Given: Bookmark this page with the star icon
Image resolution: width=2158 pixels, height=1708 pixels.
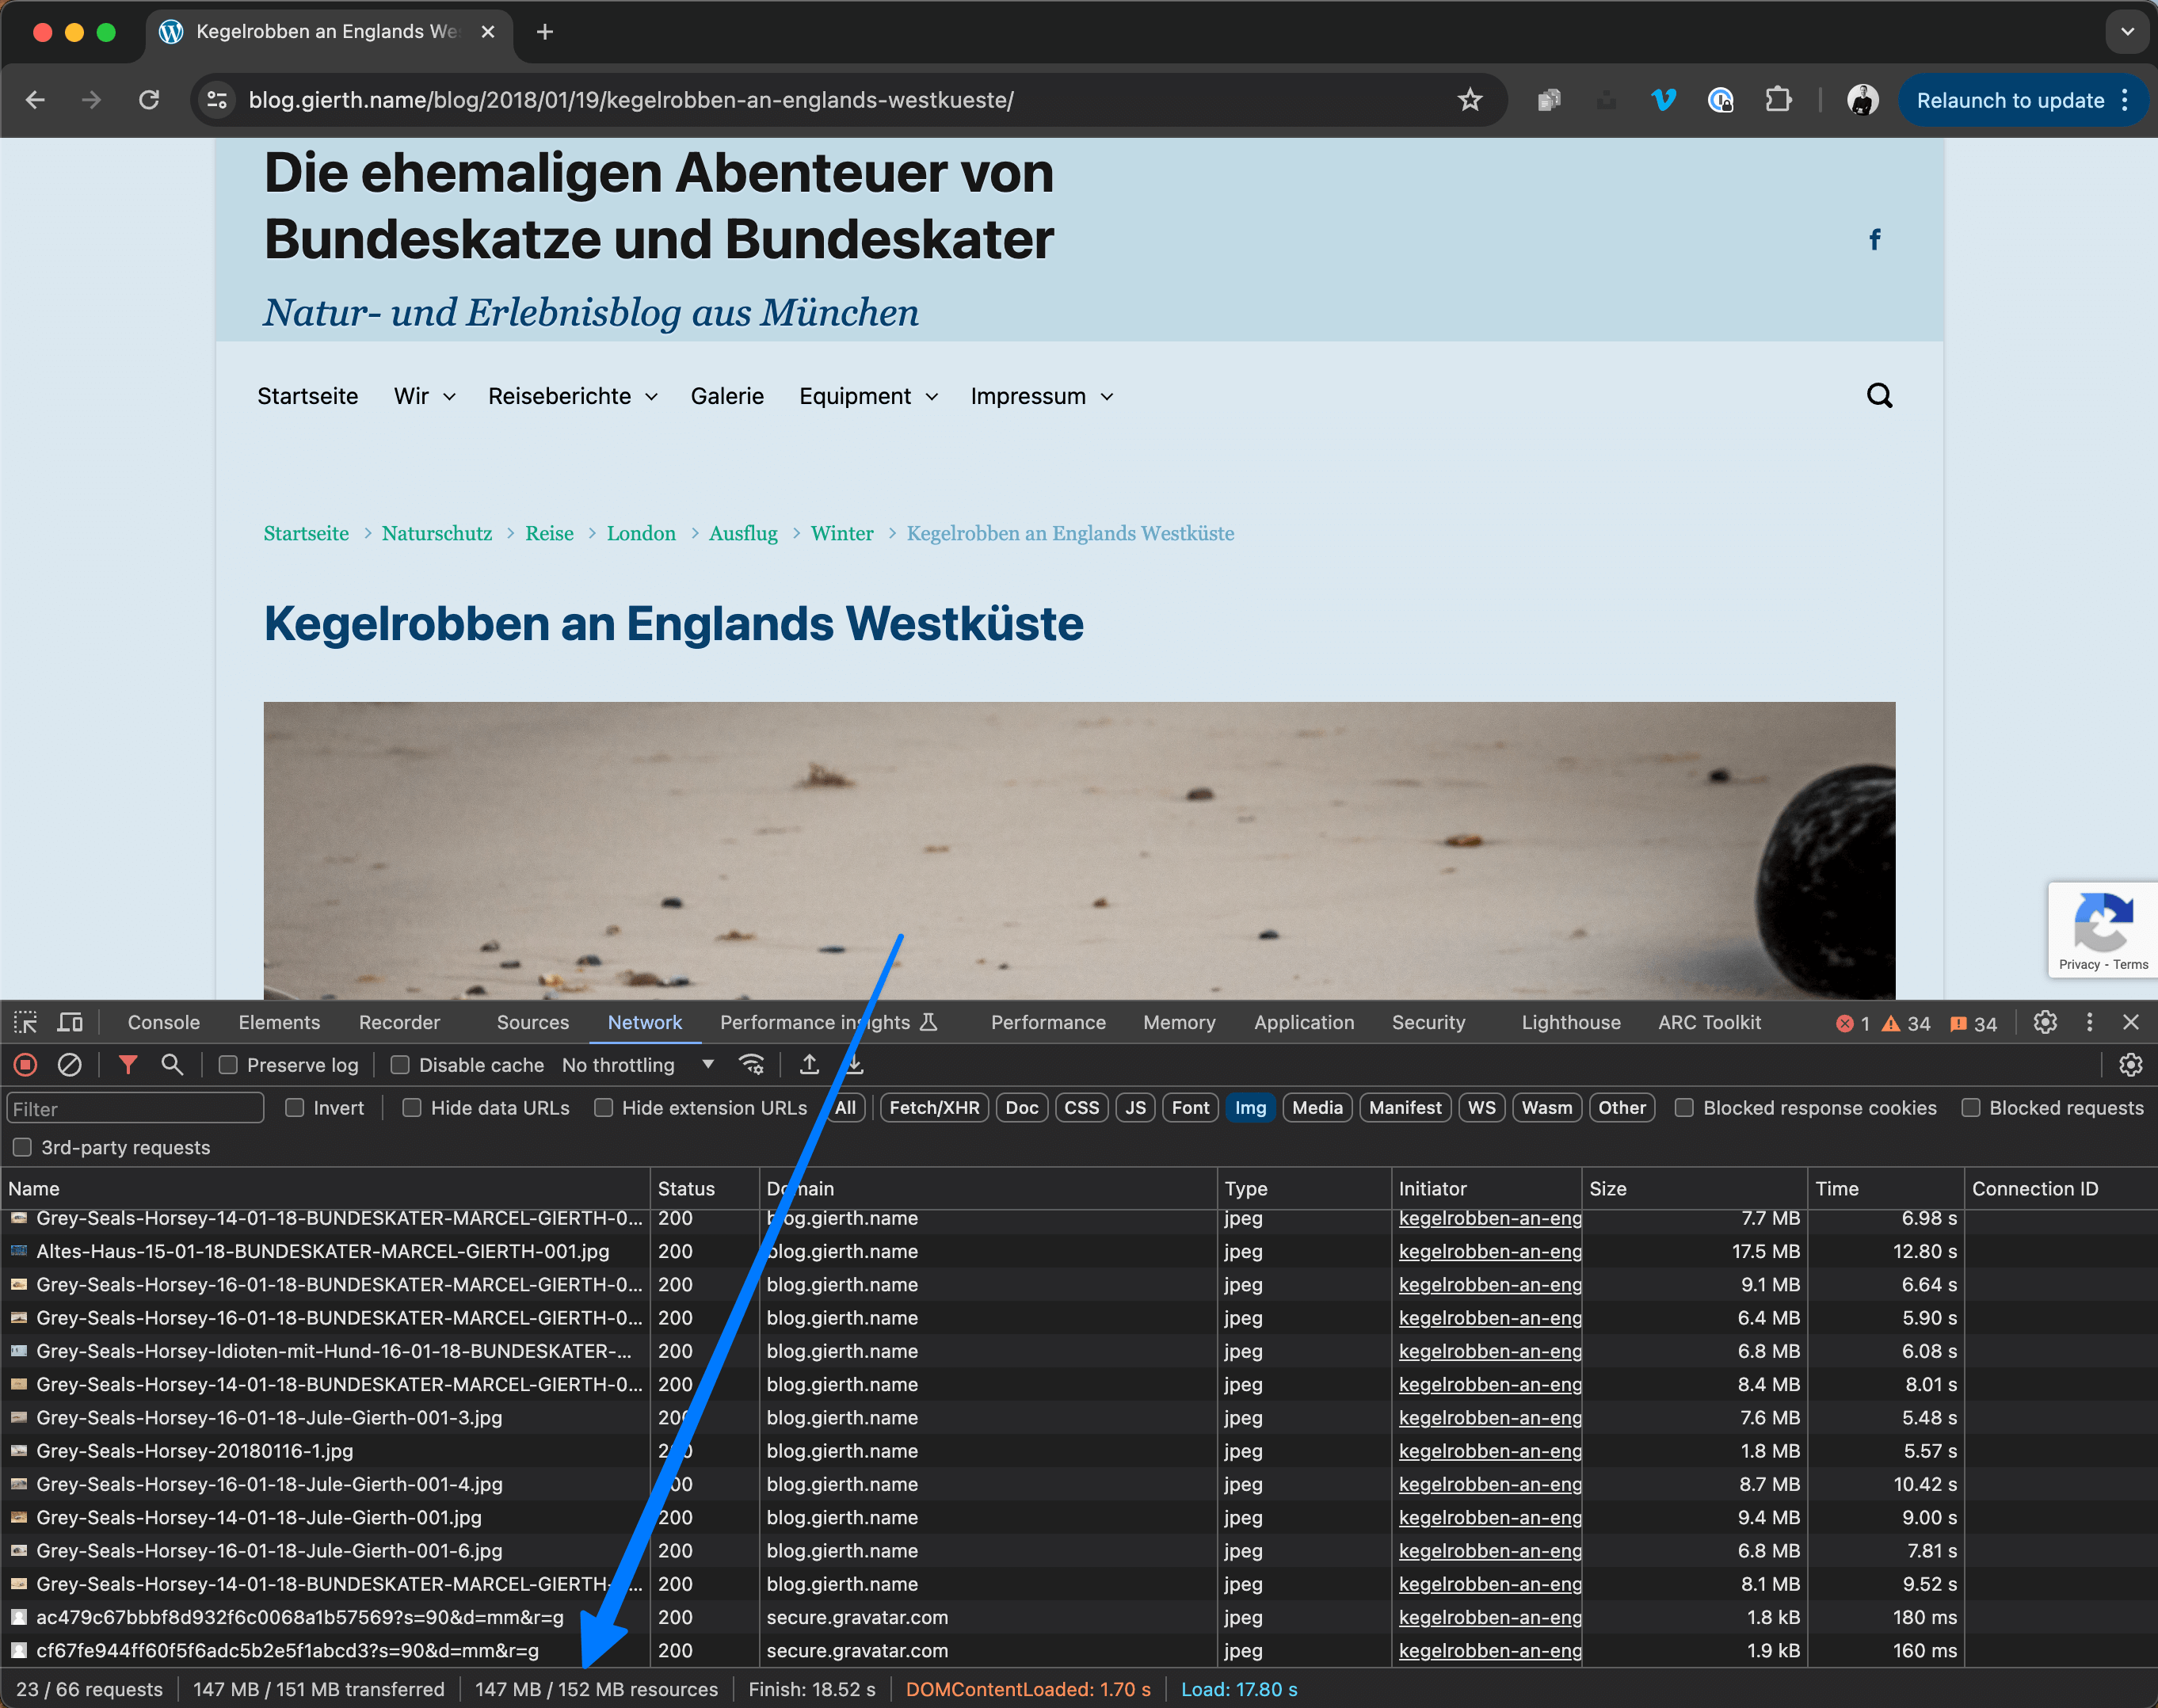Looking at the screenshot, I should pos(1469,100).
